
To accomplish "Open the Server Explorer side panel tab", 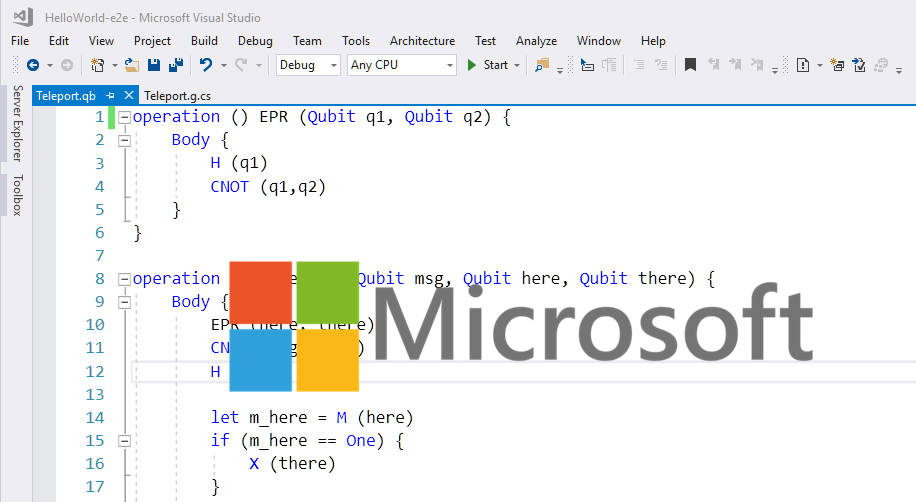I will click(18, 123).
